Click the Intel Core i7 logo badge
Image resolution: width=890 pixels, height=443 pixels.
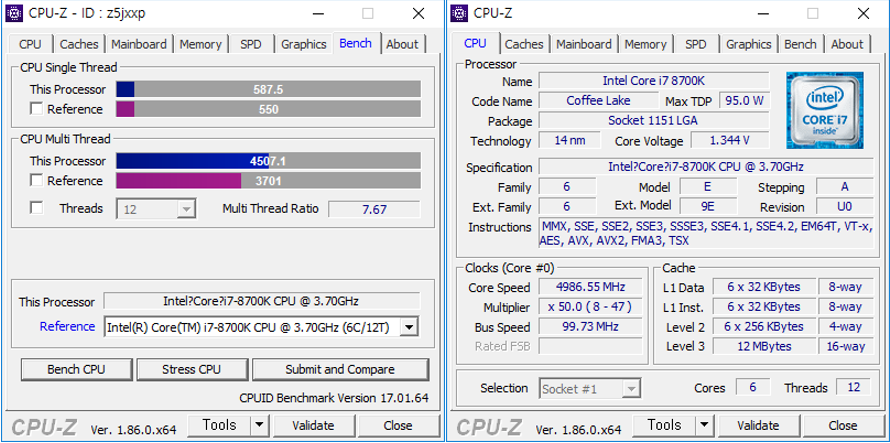(825, 110)
